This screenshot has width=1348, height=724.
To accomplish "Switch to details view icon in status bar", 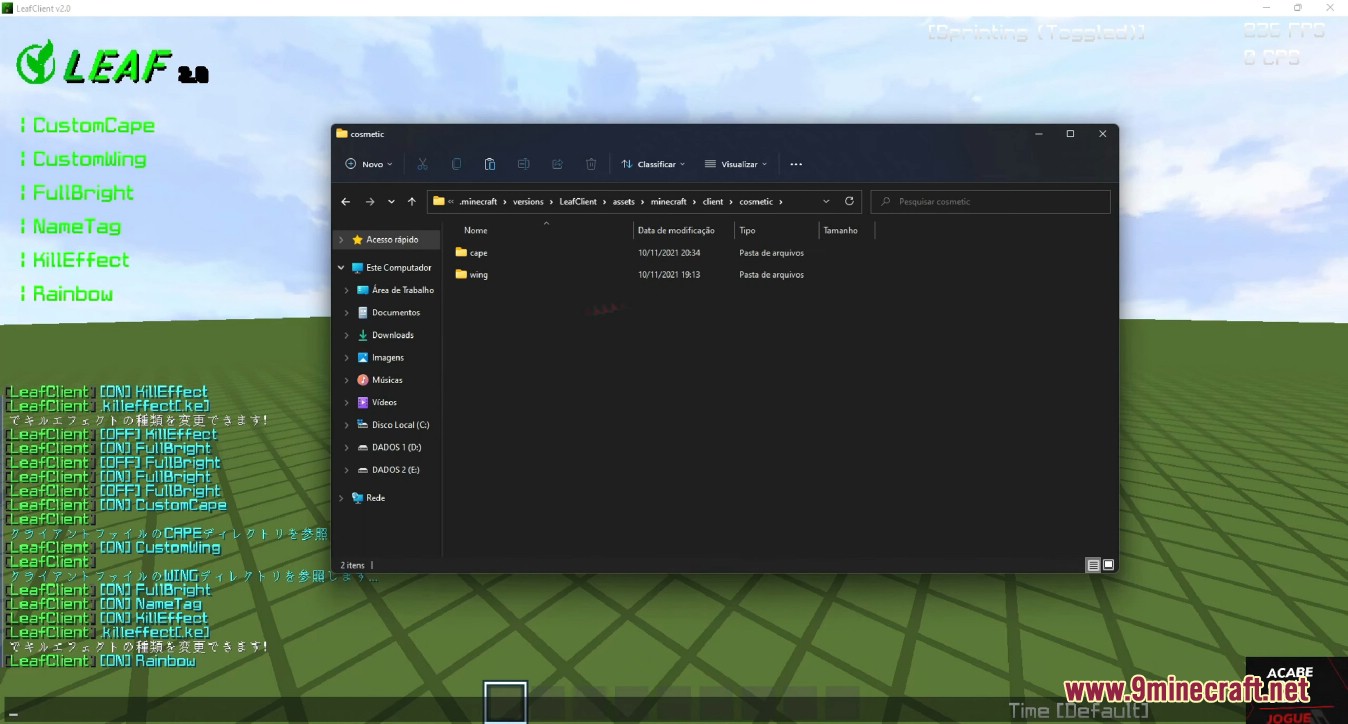I will pos(1093,565).
